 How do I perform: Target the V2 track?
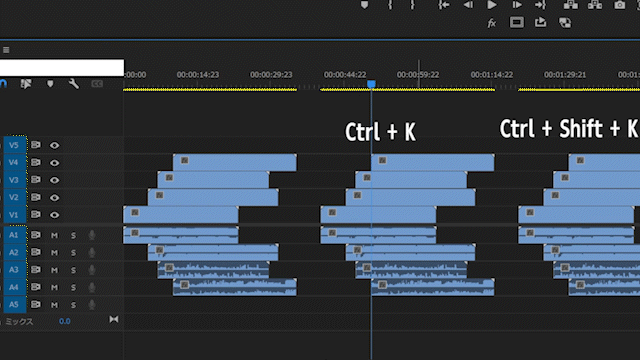pos(15,198)
